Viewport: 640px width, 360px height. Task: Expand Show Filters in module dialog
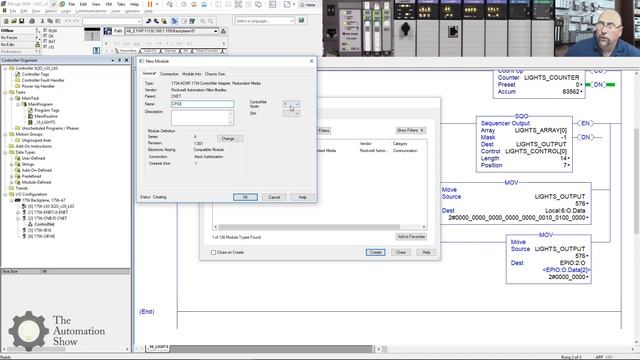[411, 130]
